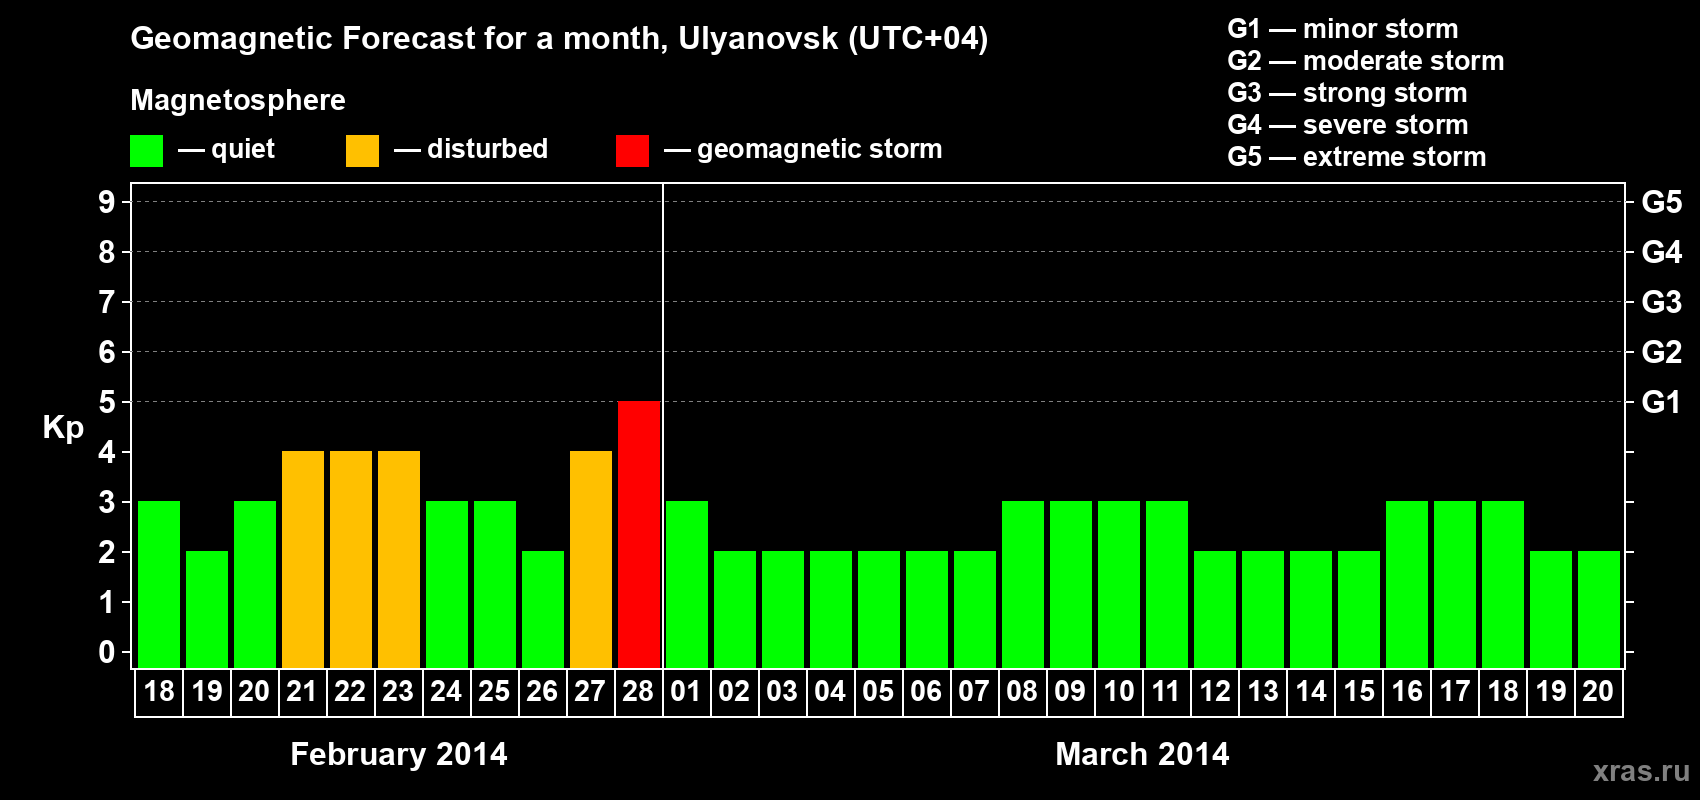Click the 'March 2014' month label
The height and width of the screenshot is (800, 1700).
1142,754
